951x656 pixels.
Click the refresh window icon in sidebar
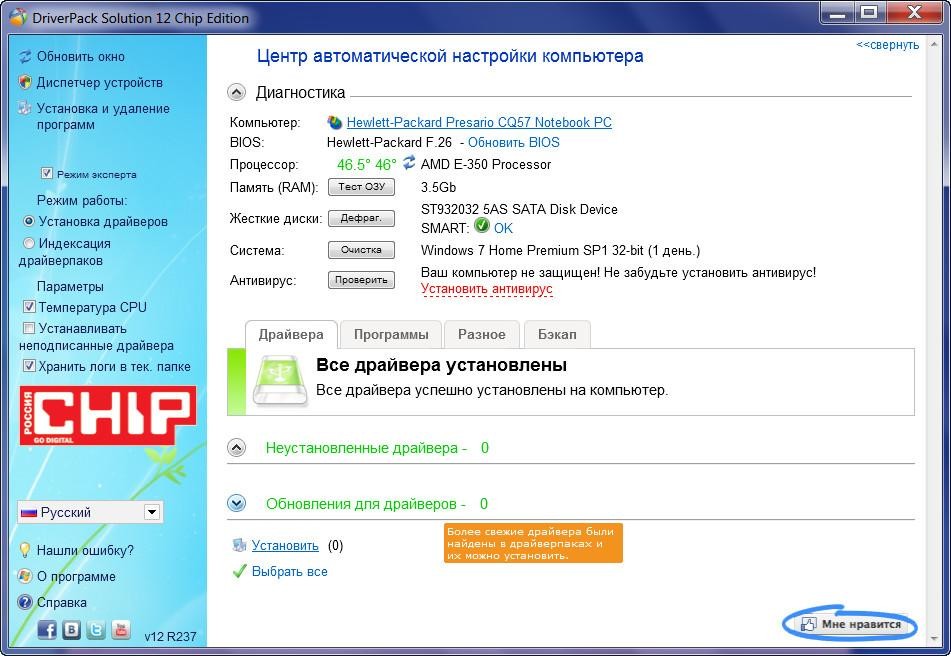click(x=25, y=57)
